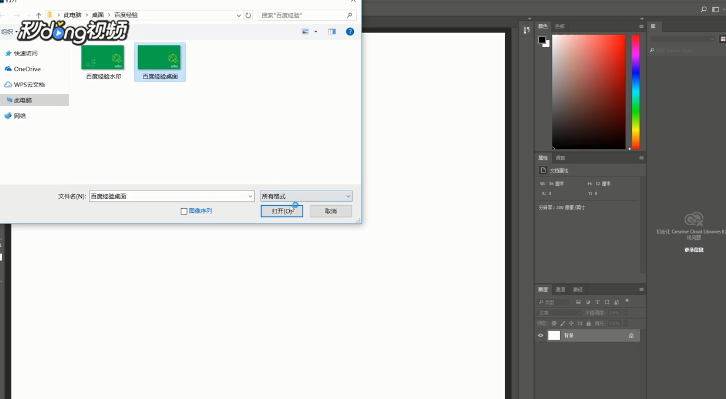
Task: Click prevent artboard auto-nesting lock icon
Action: point(580,324)
